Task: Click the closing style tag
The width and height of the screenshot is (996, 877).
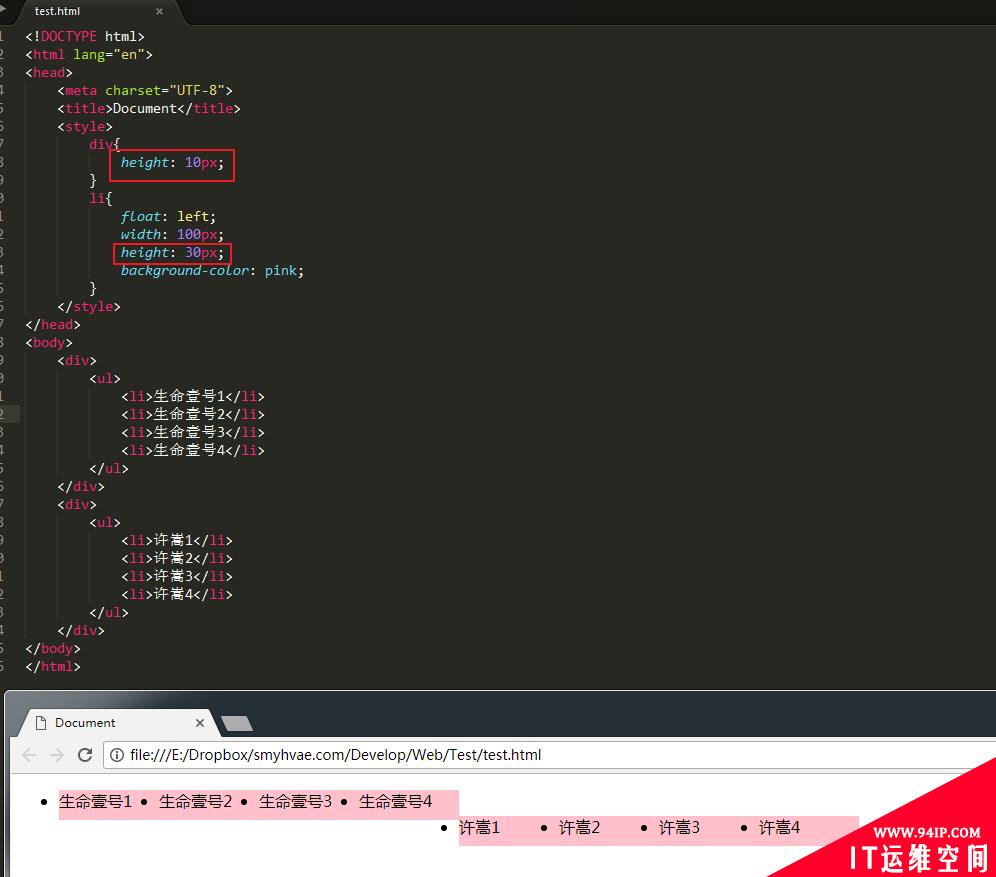Action: point(89,306)
